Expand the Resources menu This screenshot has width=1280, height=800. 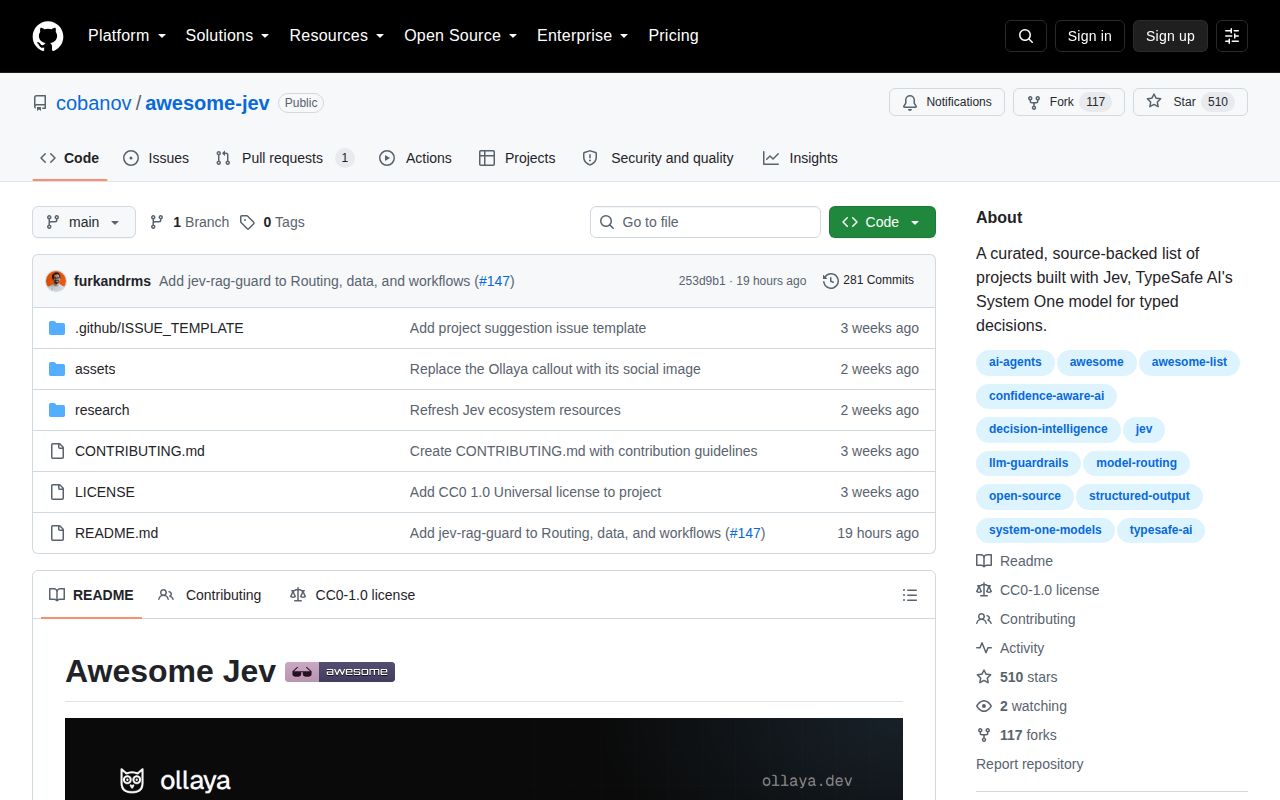[337, 36]
